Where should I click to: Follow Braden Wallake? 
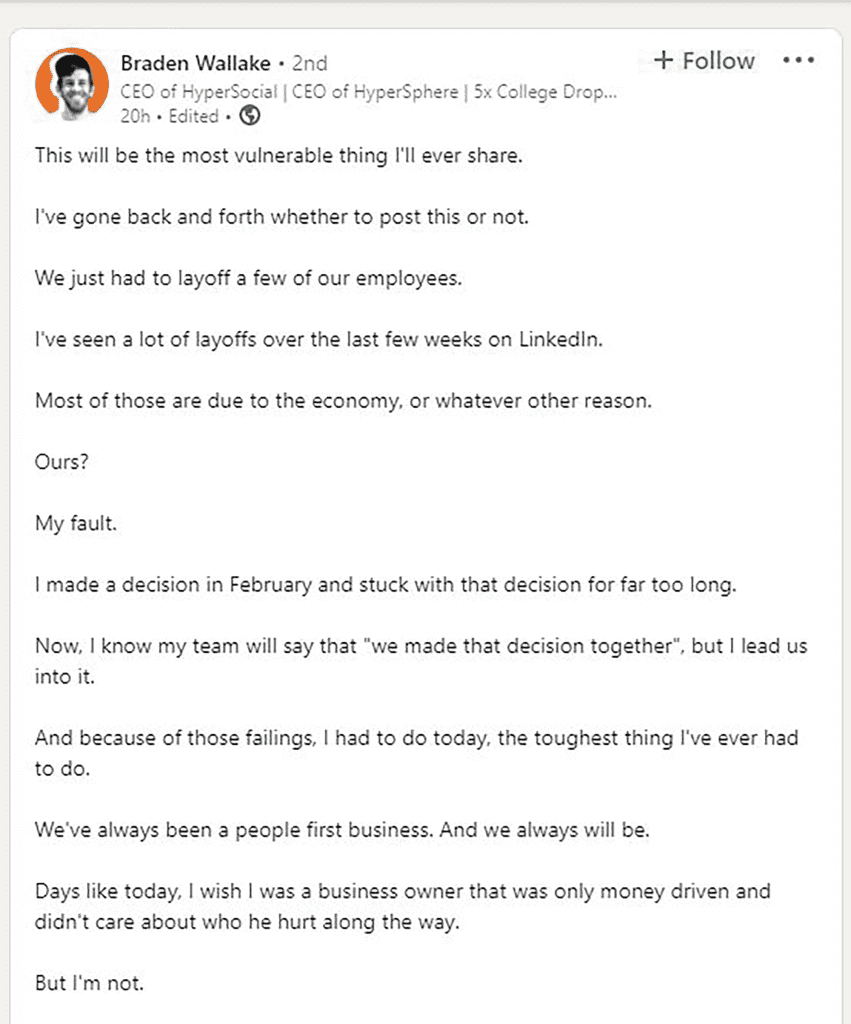(x=718, y=61)
